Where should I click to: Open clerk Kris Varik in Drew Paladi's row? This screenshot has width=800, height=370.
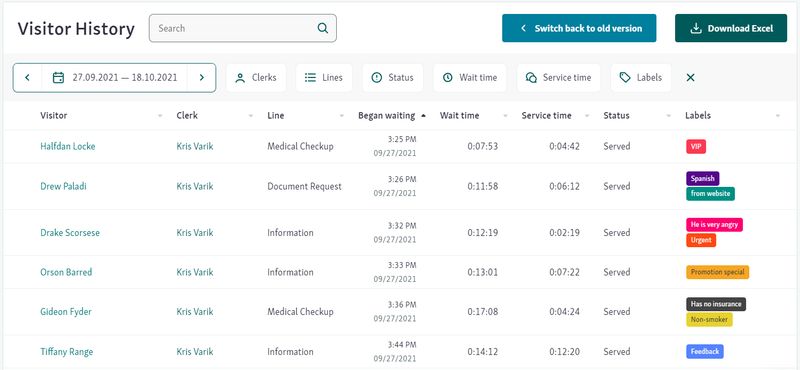(x=195, y=186)
